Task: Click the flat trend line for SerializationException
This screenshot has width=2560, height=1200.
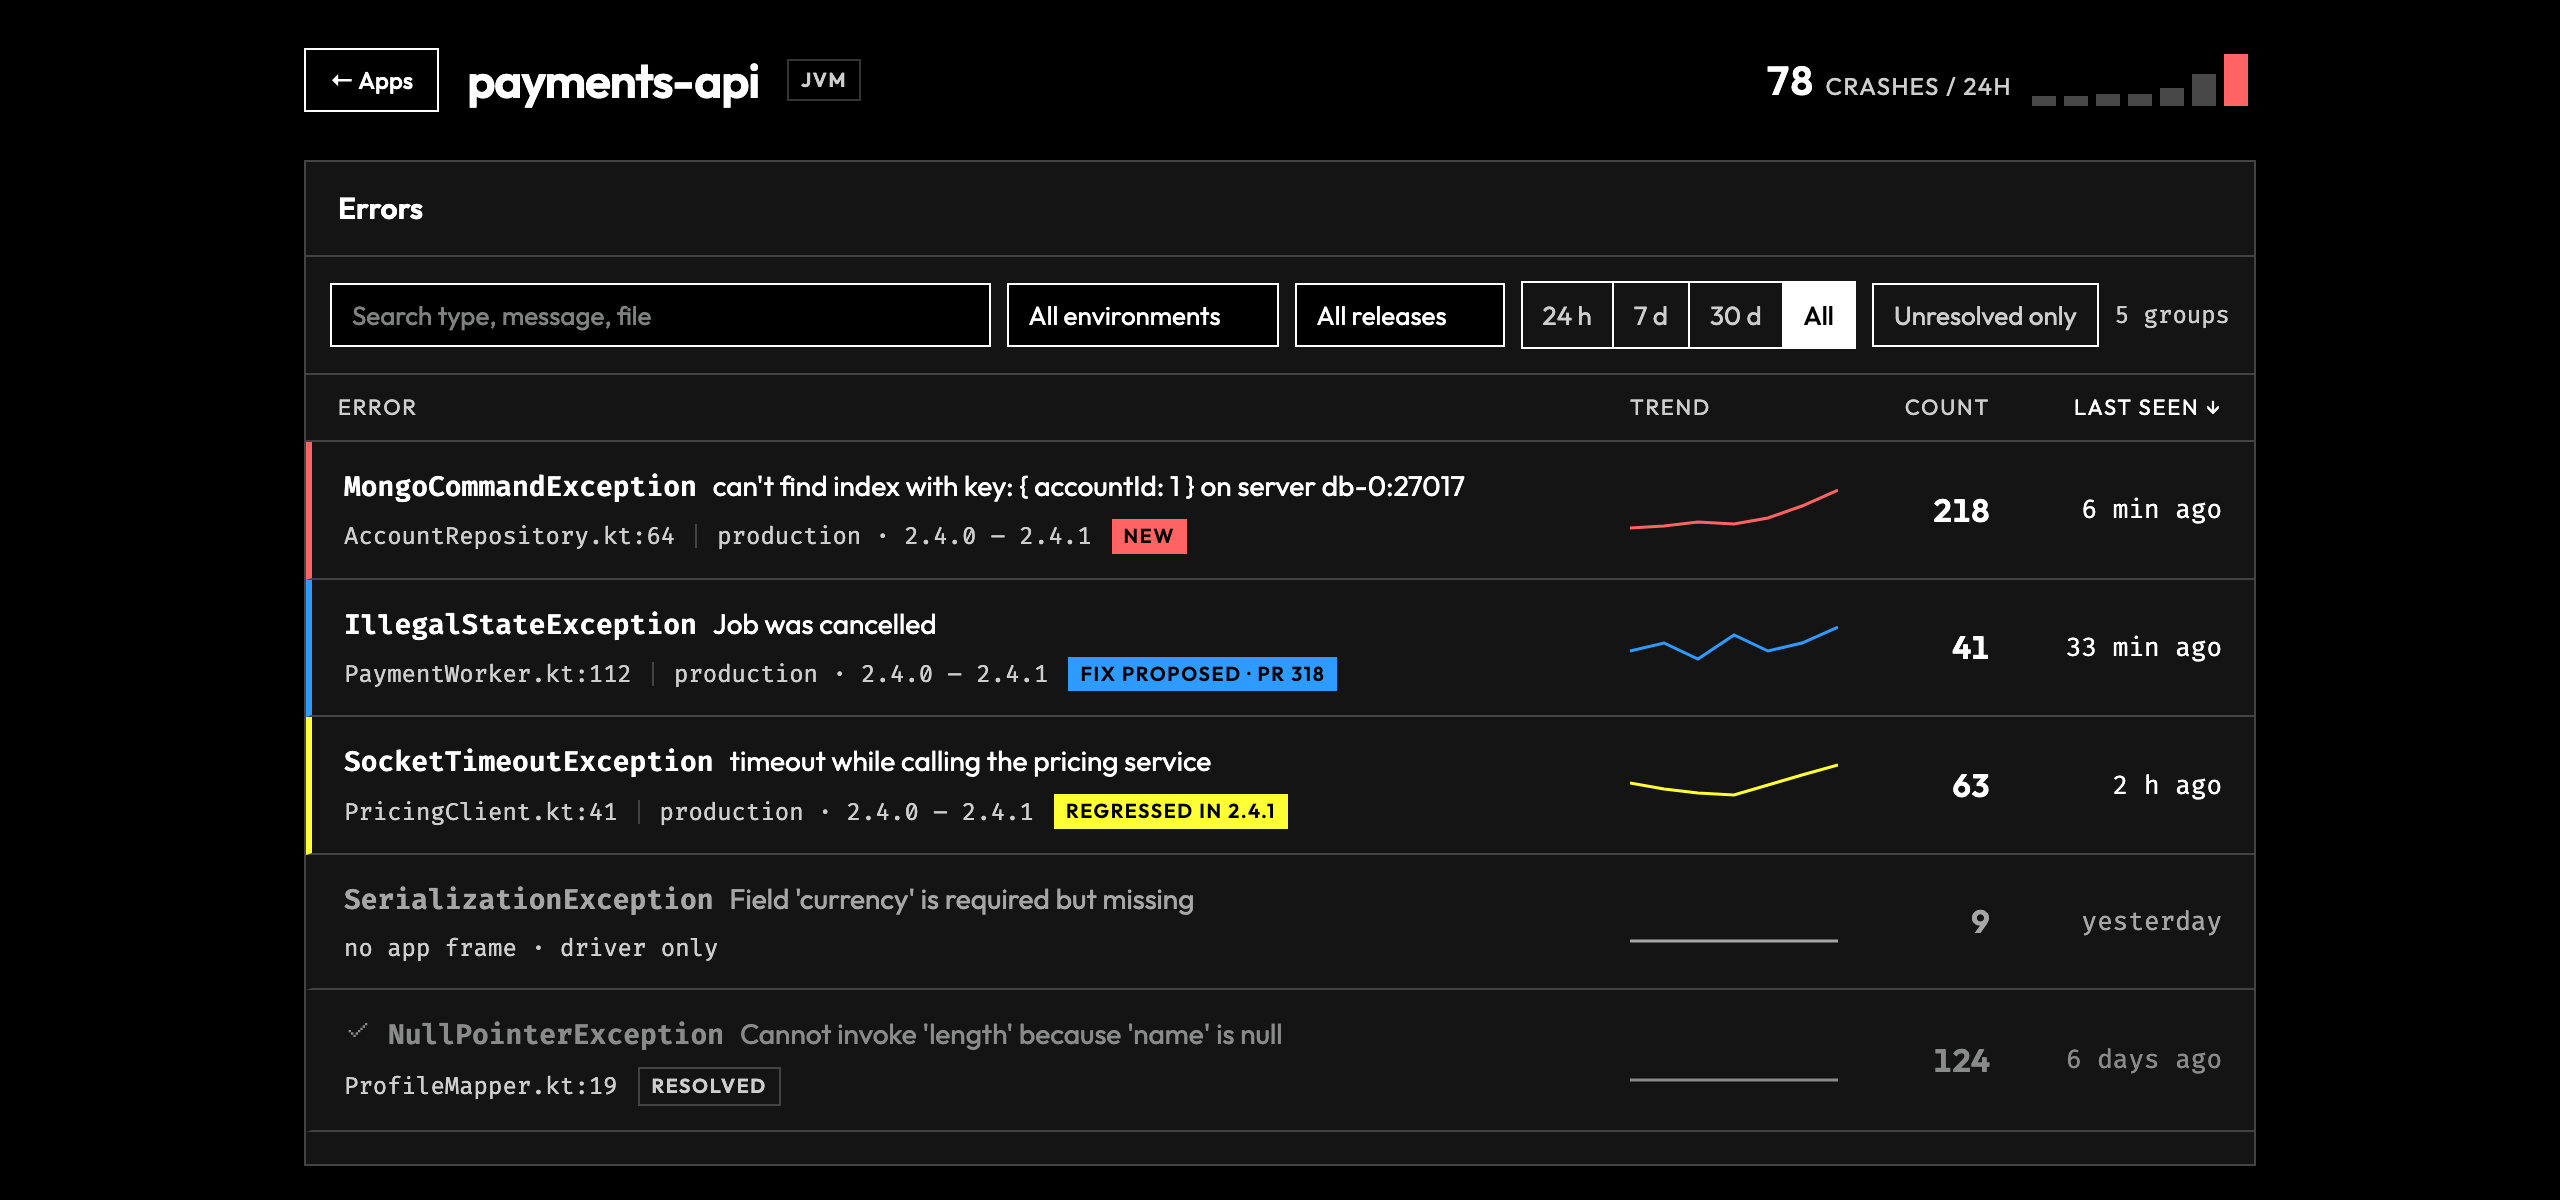Action: [1733, 940]
